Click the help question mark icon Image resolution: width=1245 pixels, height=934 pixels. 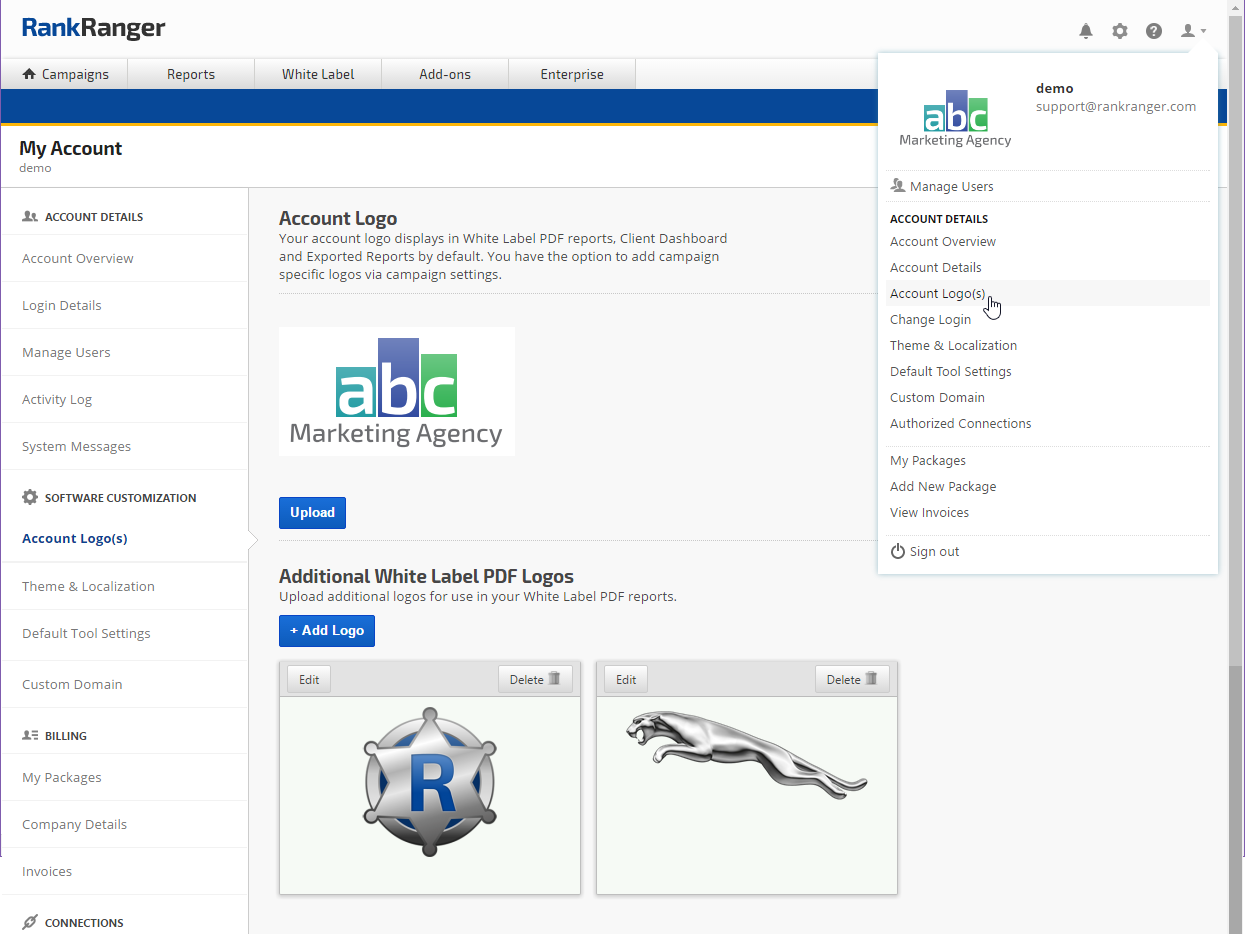coord(1154,31)
